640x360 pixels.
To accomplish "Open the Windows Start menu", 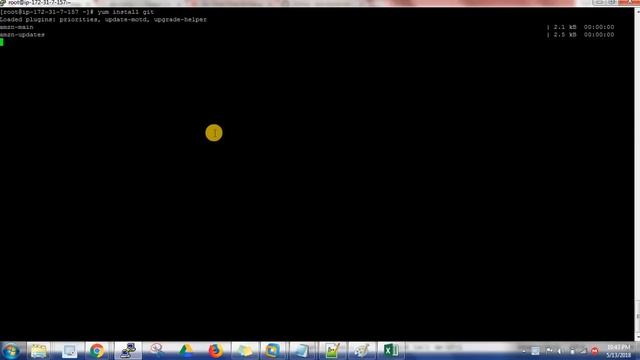I will 11,351.
